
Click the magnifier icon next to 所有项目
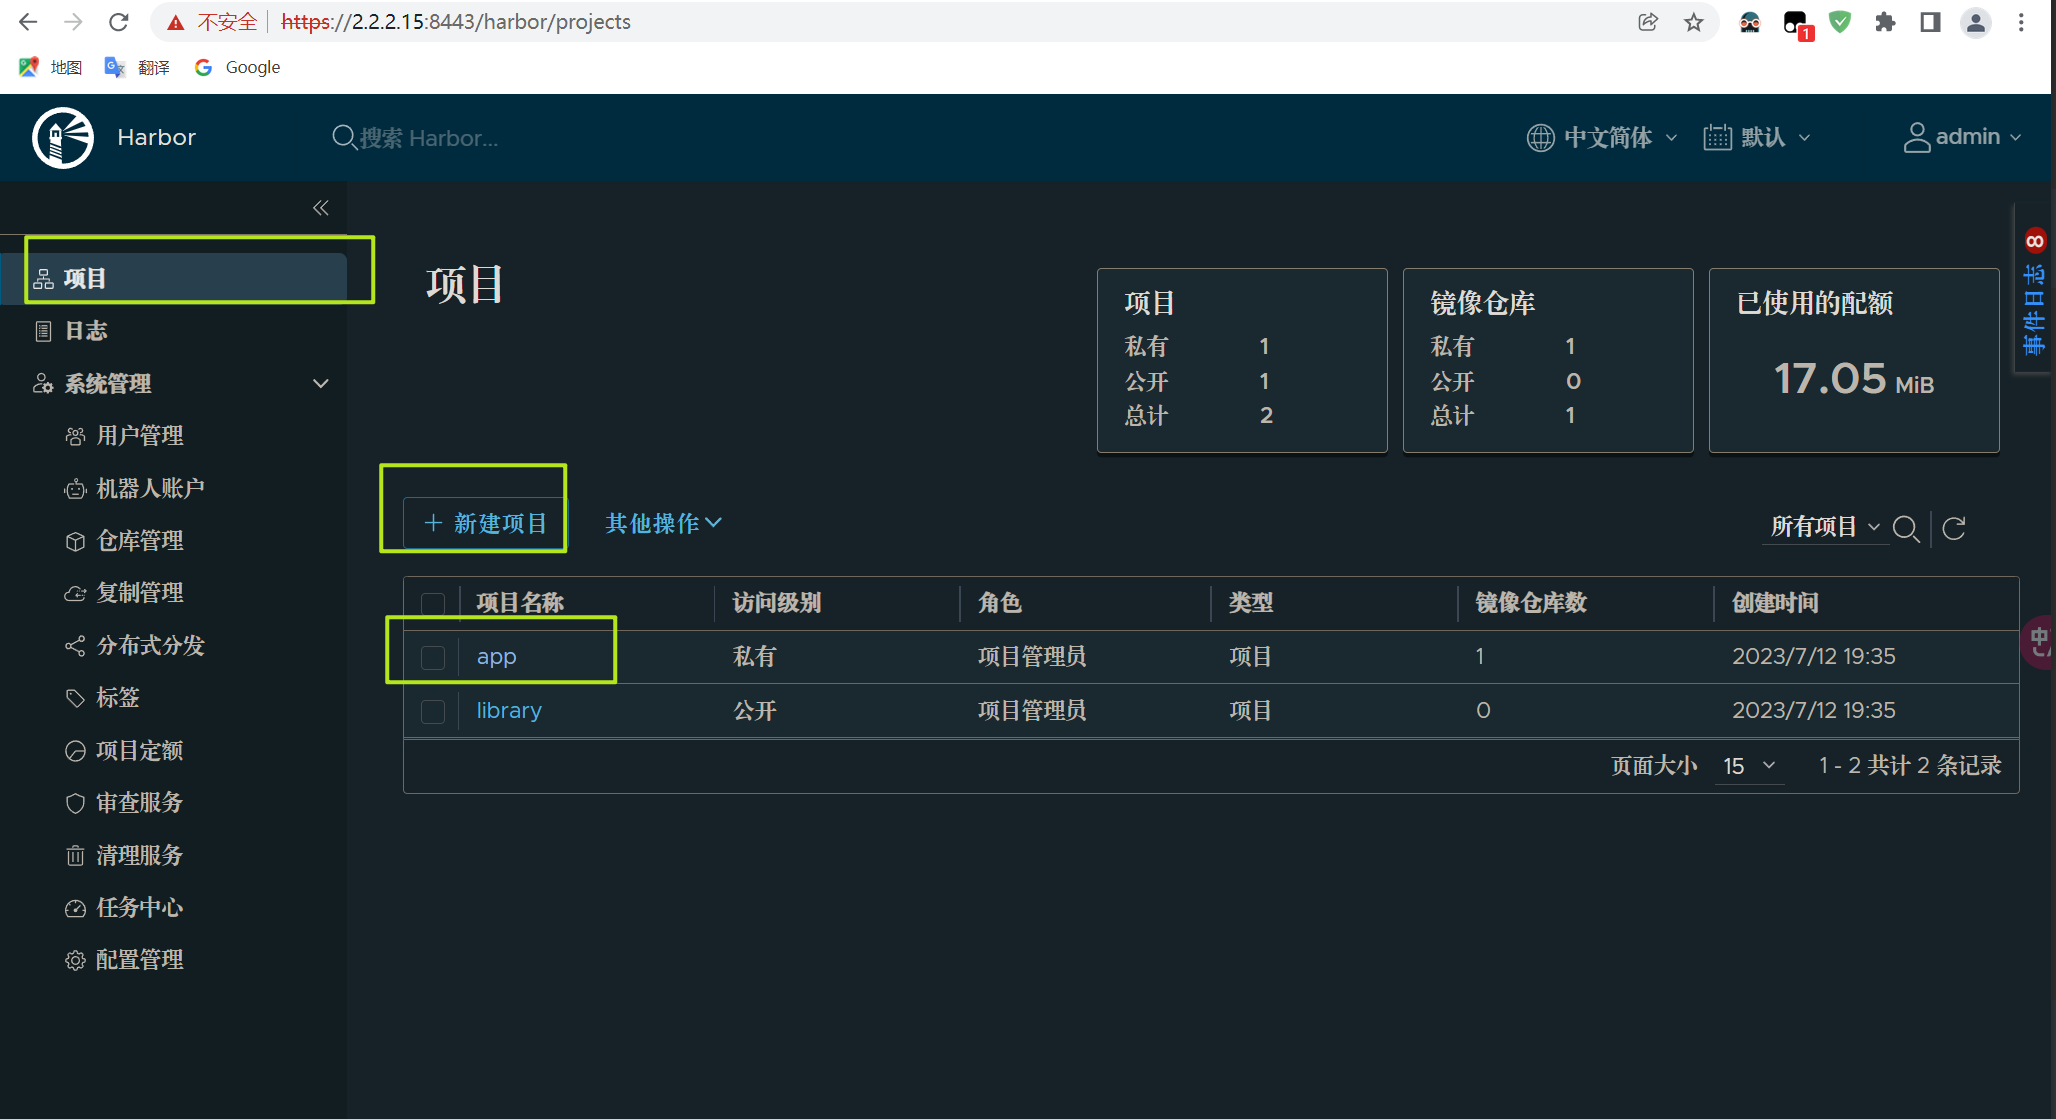1906,528
